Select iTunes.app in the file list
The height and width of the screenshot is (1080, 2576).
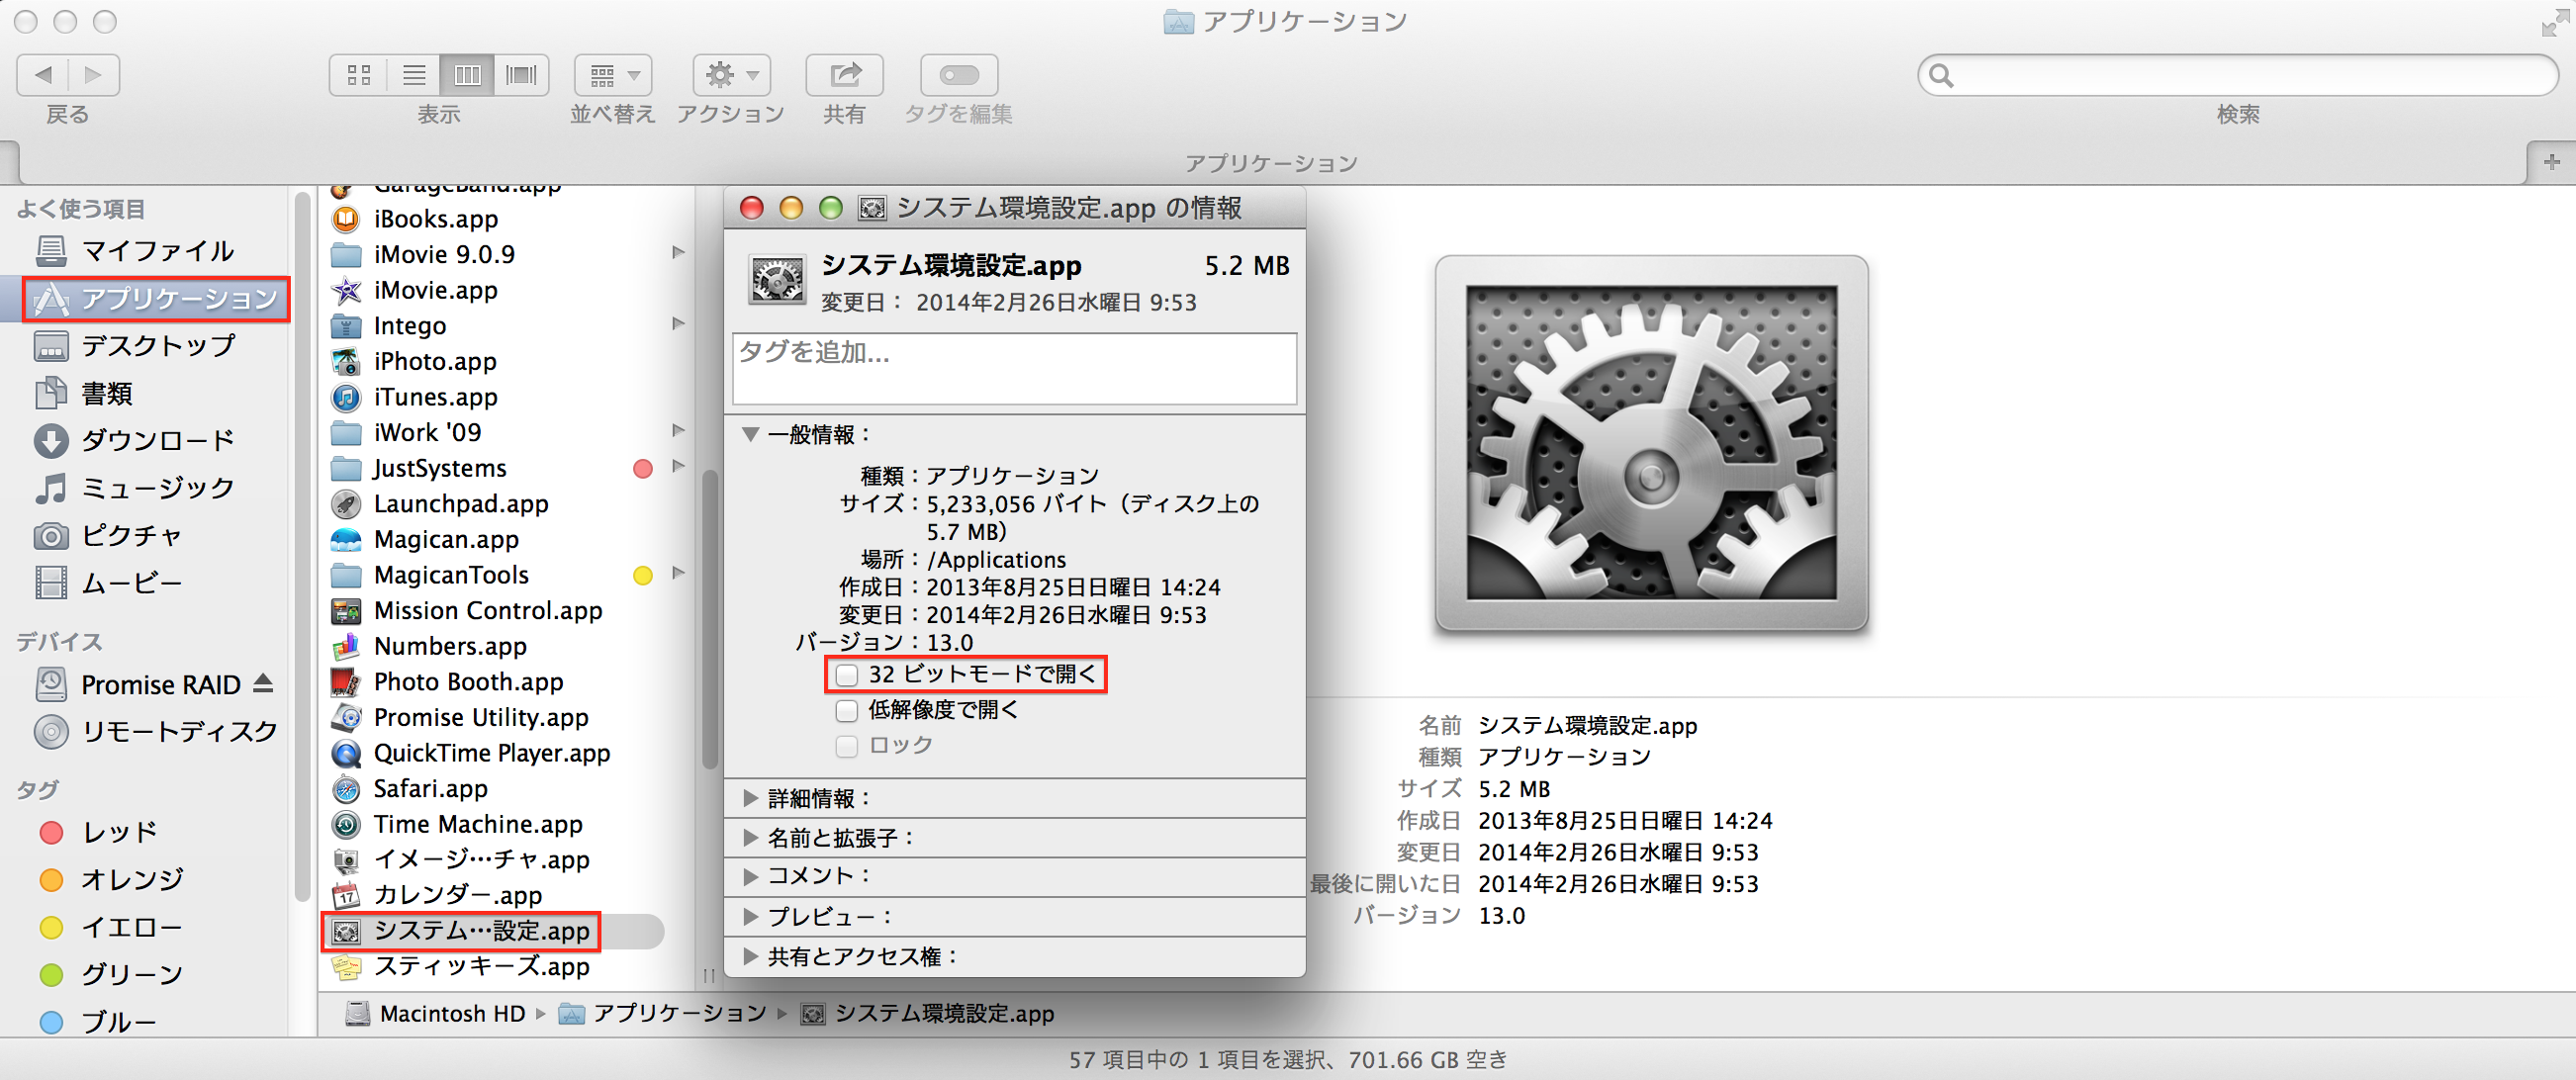point(435,397)
